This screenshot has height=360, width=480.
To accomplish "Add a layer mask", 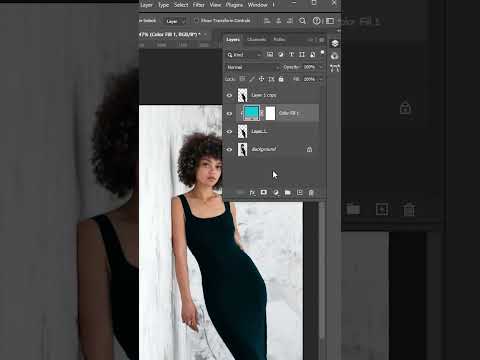I will tap(264, 193).
